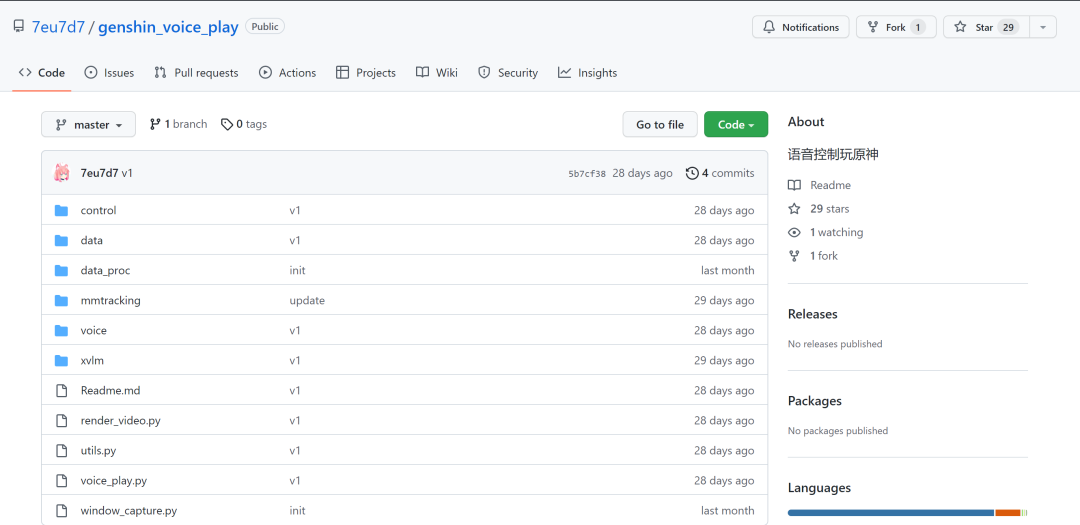Click the orange segment of Languages bar
This screenshot has height=525, width=1080.
coord(1008,513)
